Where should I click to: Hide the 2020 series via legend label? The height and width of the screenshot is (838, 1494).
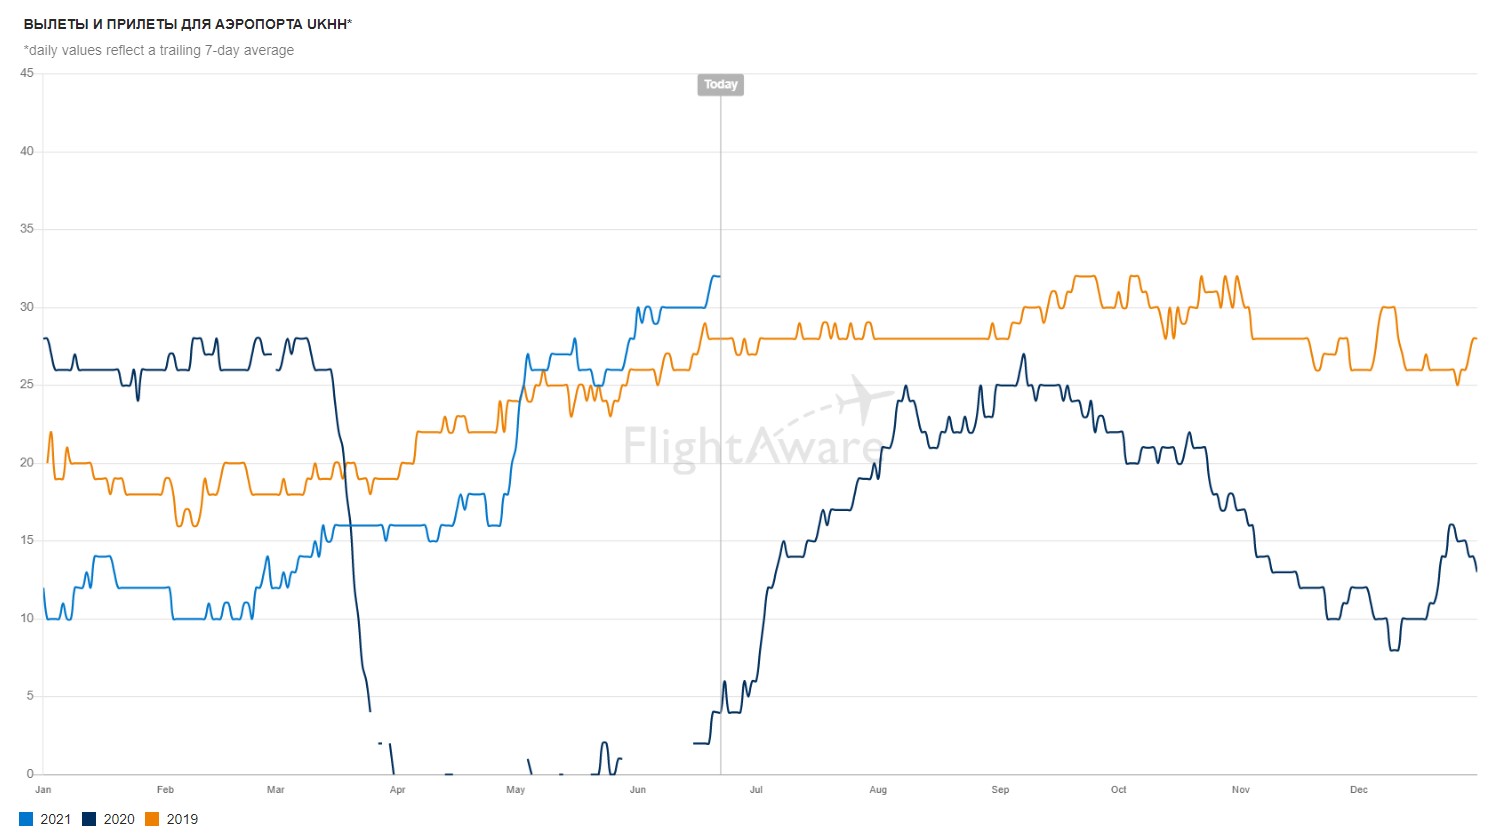click(x=119, y=819)
